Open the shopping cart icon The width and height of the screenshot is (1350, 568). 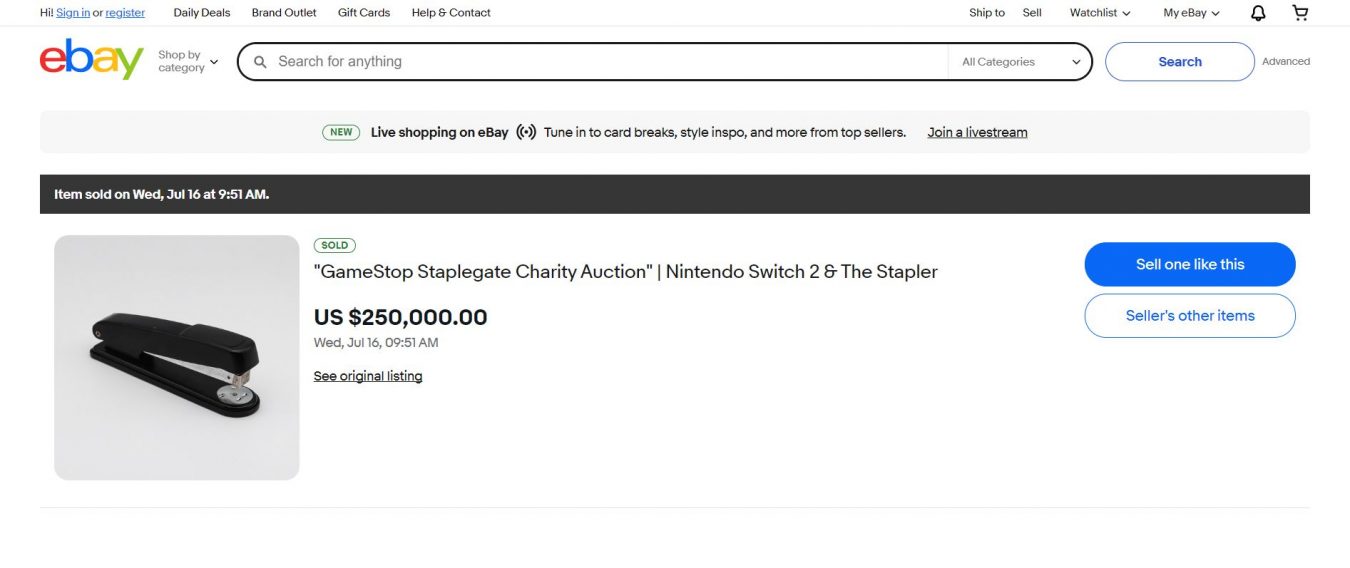click(1300, 13)
